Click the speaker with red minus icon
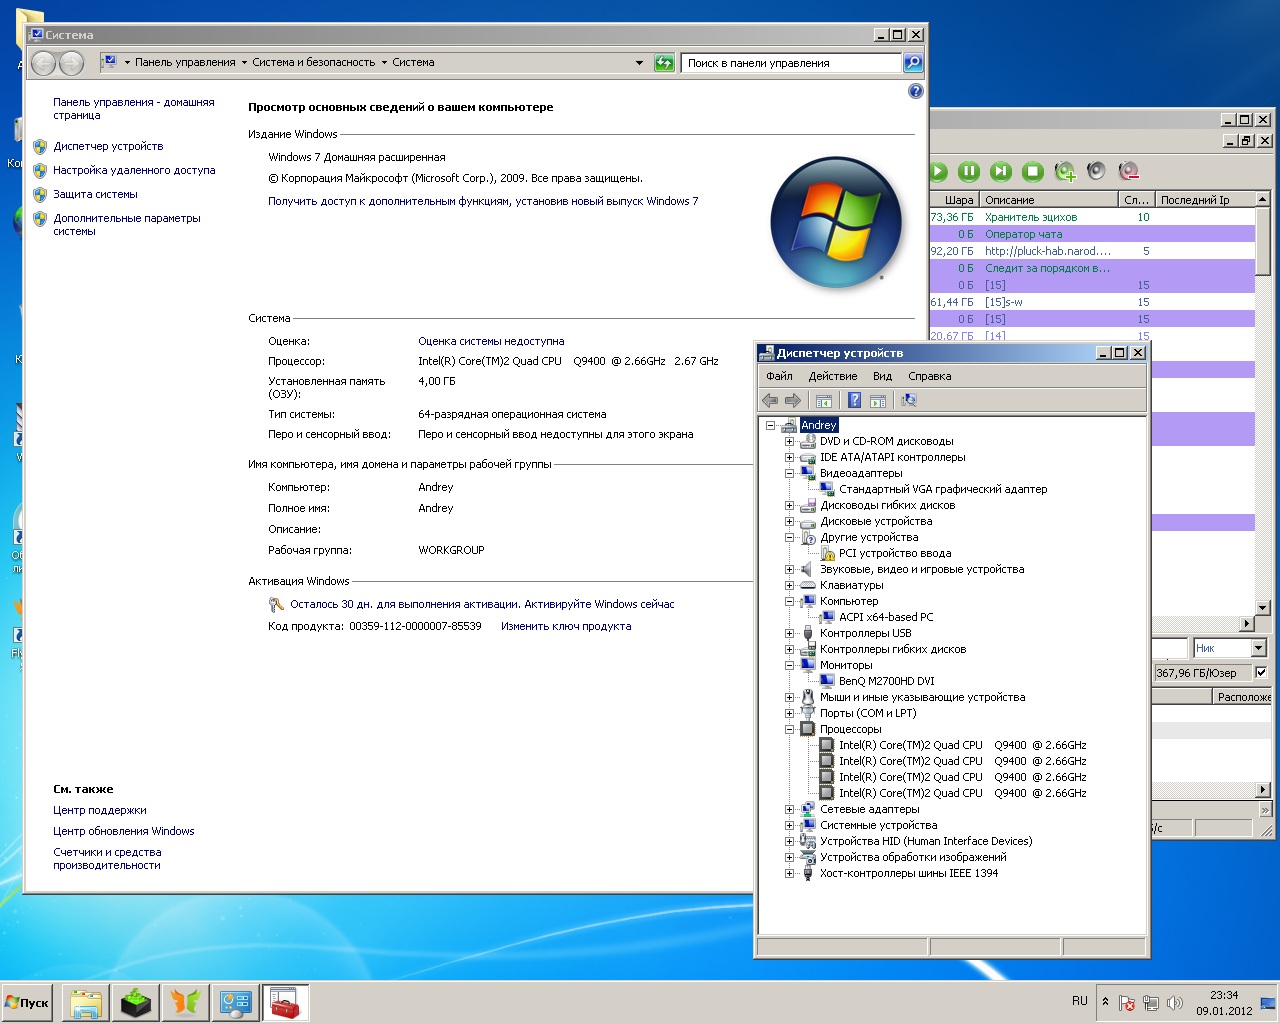1280x1024 pixels. pyautogui.click(x=1129, y=171)
